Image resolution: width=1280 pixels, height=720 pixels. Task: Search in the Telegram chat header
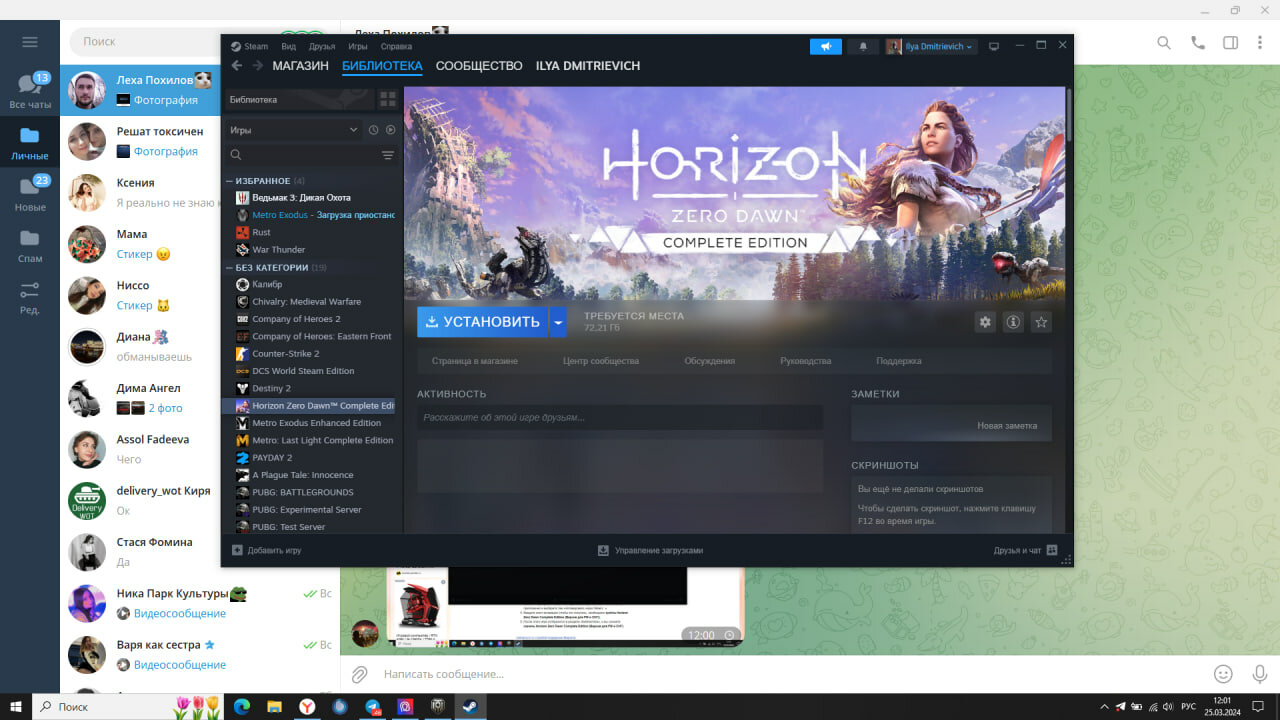(1164, 43)
